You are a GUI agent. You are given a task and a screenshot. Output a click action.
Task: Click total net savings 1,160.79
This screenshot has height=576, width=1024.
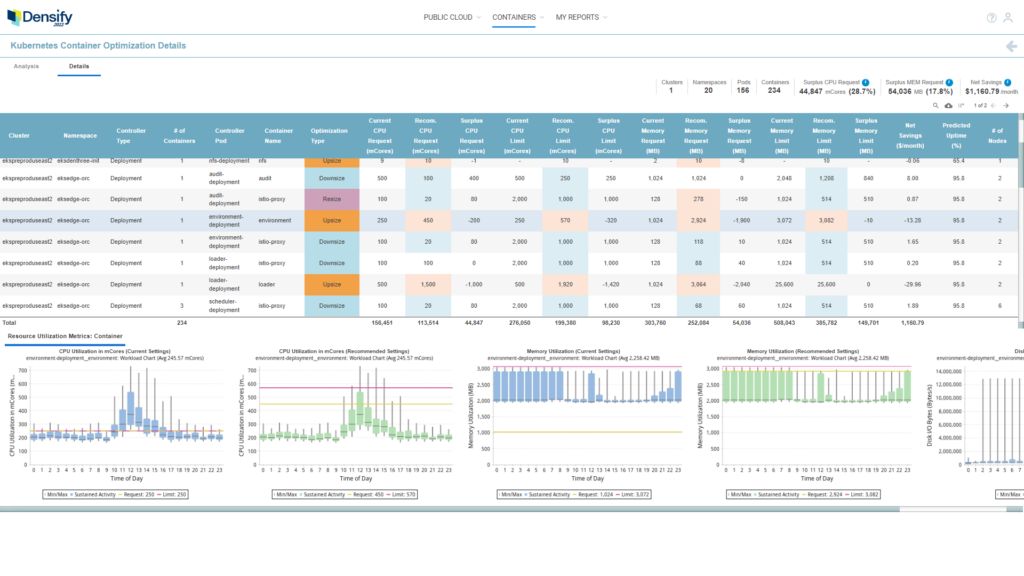912,323
